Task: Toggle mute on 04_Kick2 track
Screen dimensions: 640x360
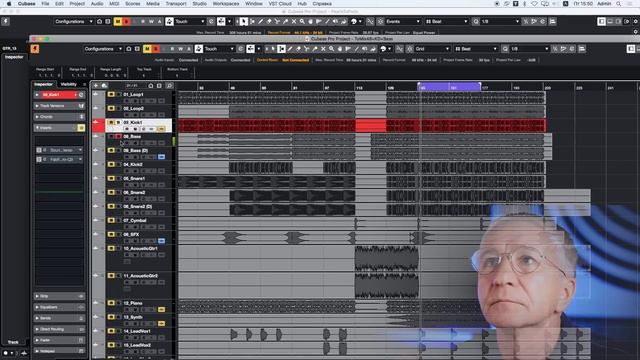Action: [x=111, y=164]
